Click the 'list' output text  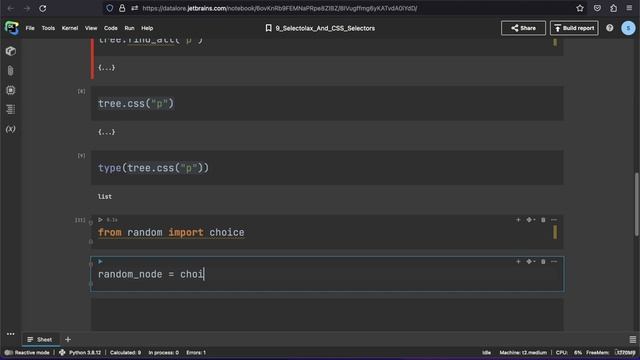(104, 196)
